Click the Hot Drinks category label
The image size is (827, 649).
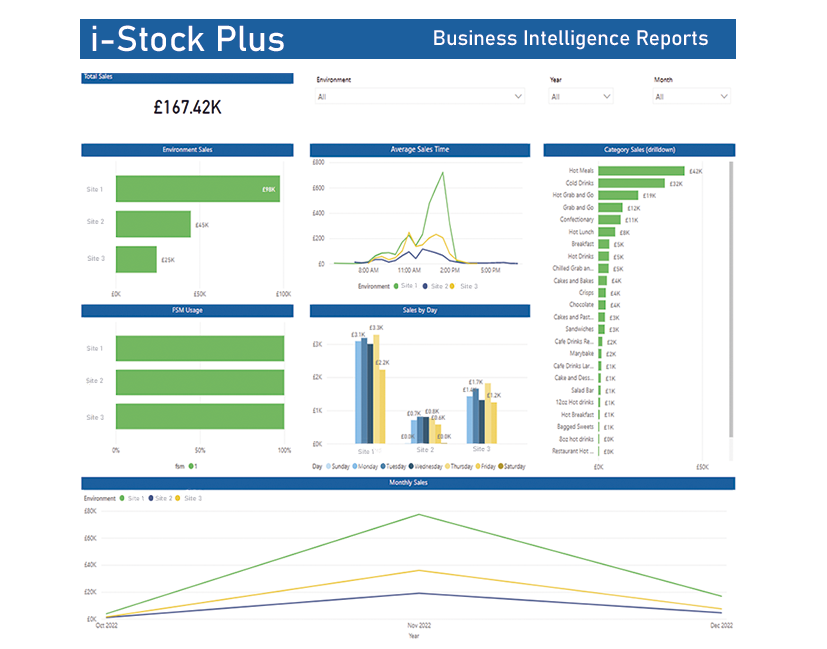pos(581,256)
